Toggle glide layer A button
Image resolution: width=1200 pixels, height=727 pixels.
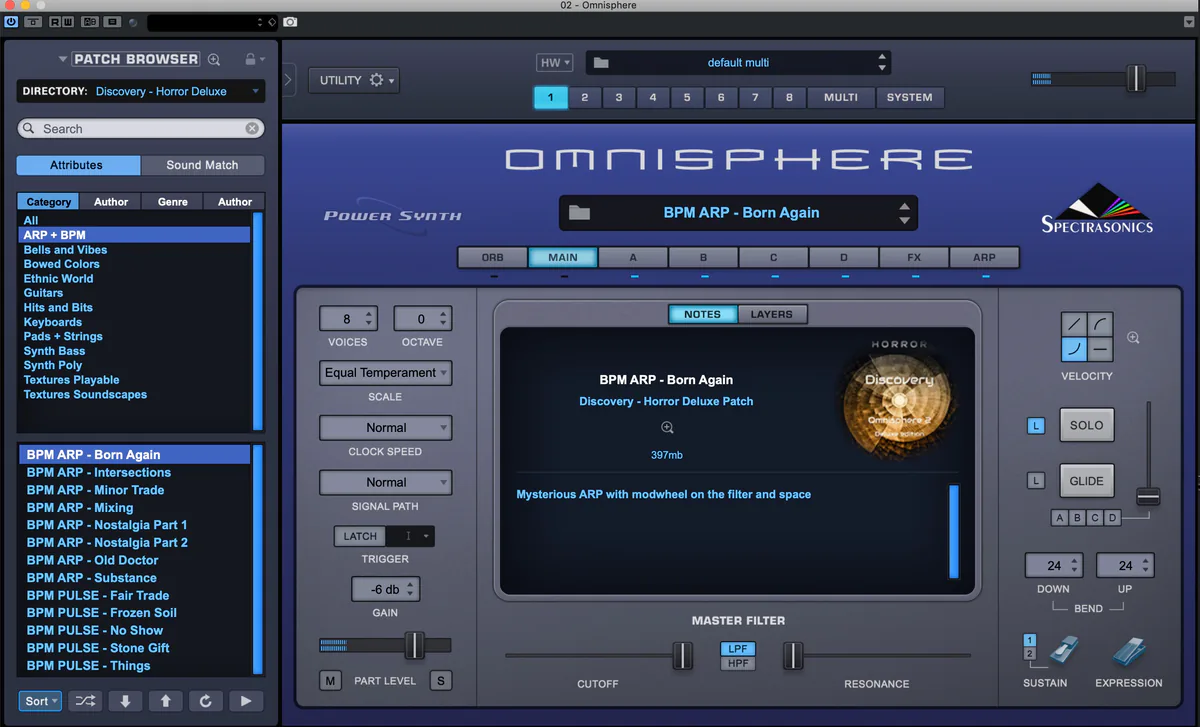click(1059, 518)
